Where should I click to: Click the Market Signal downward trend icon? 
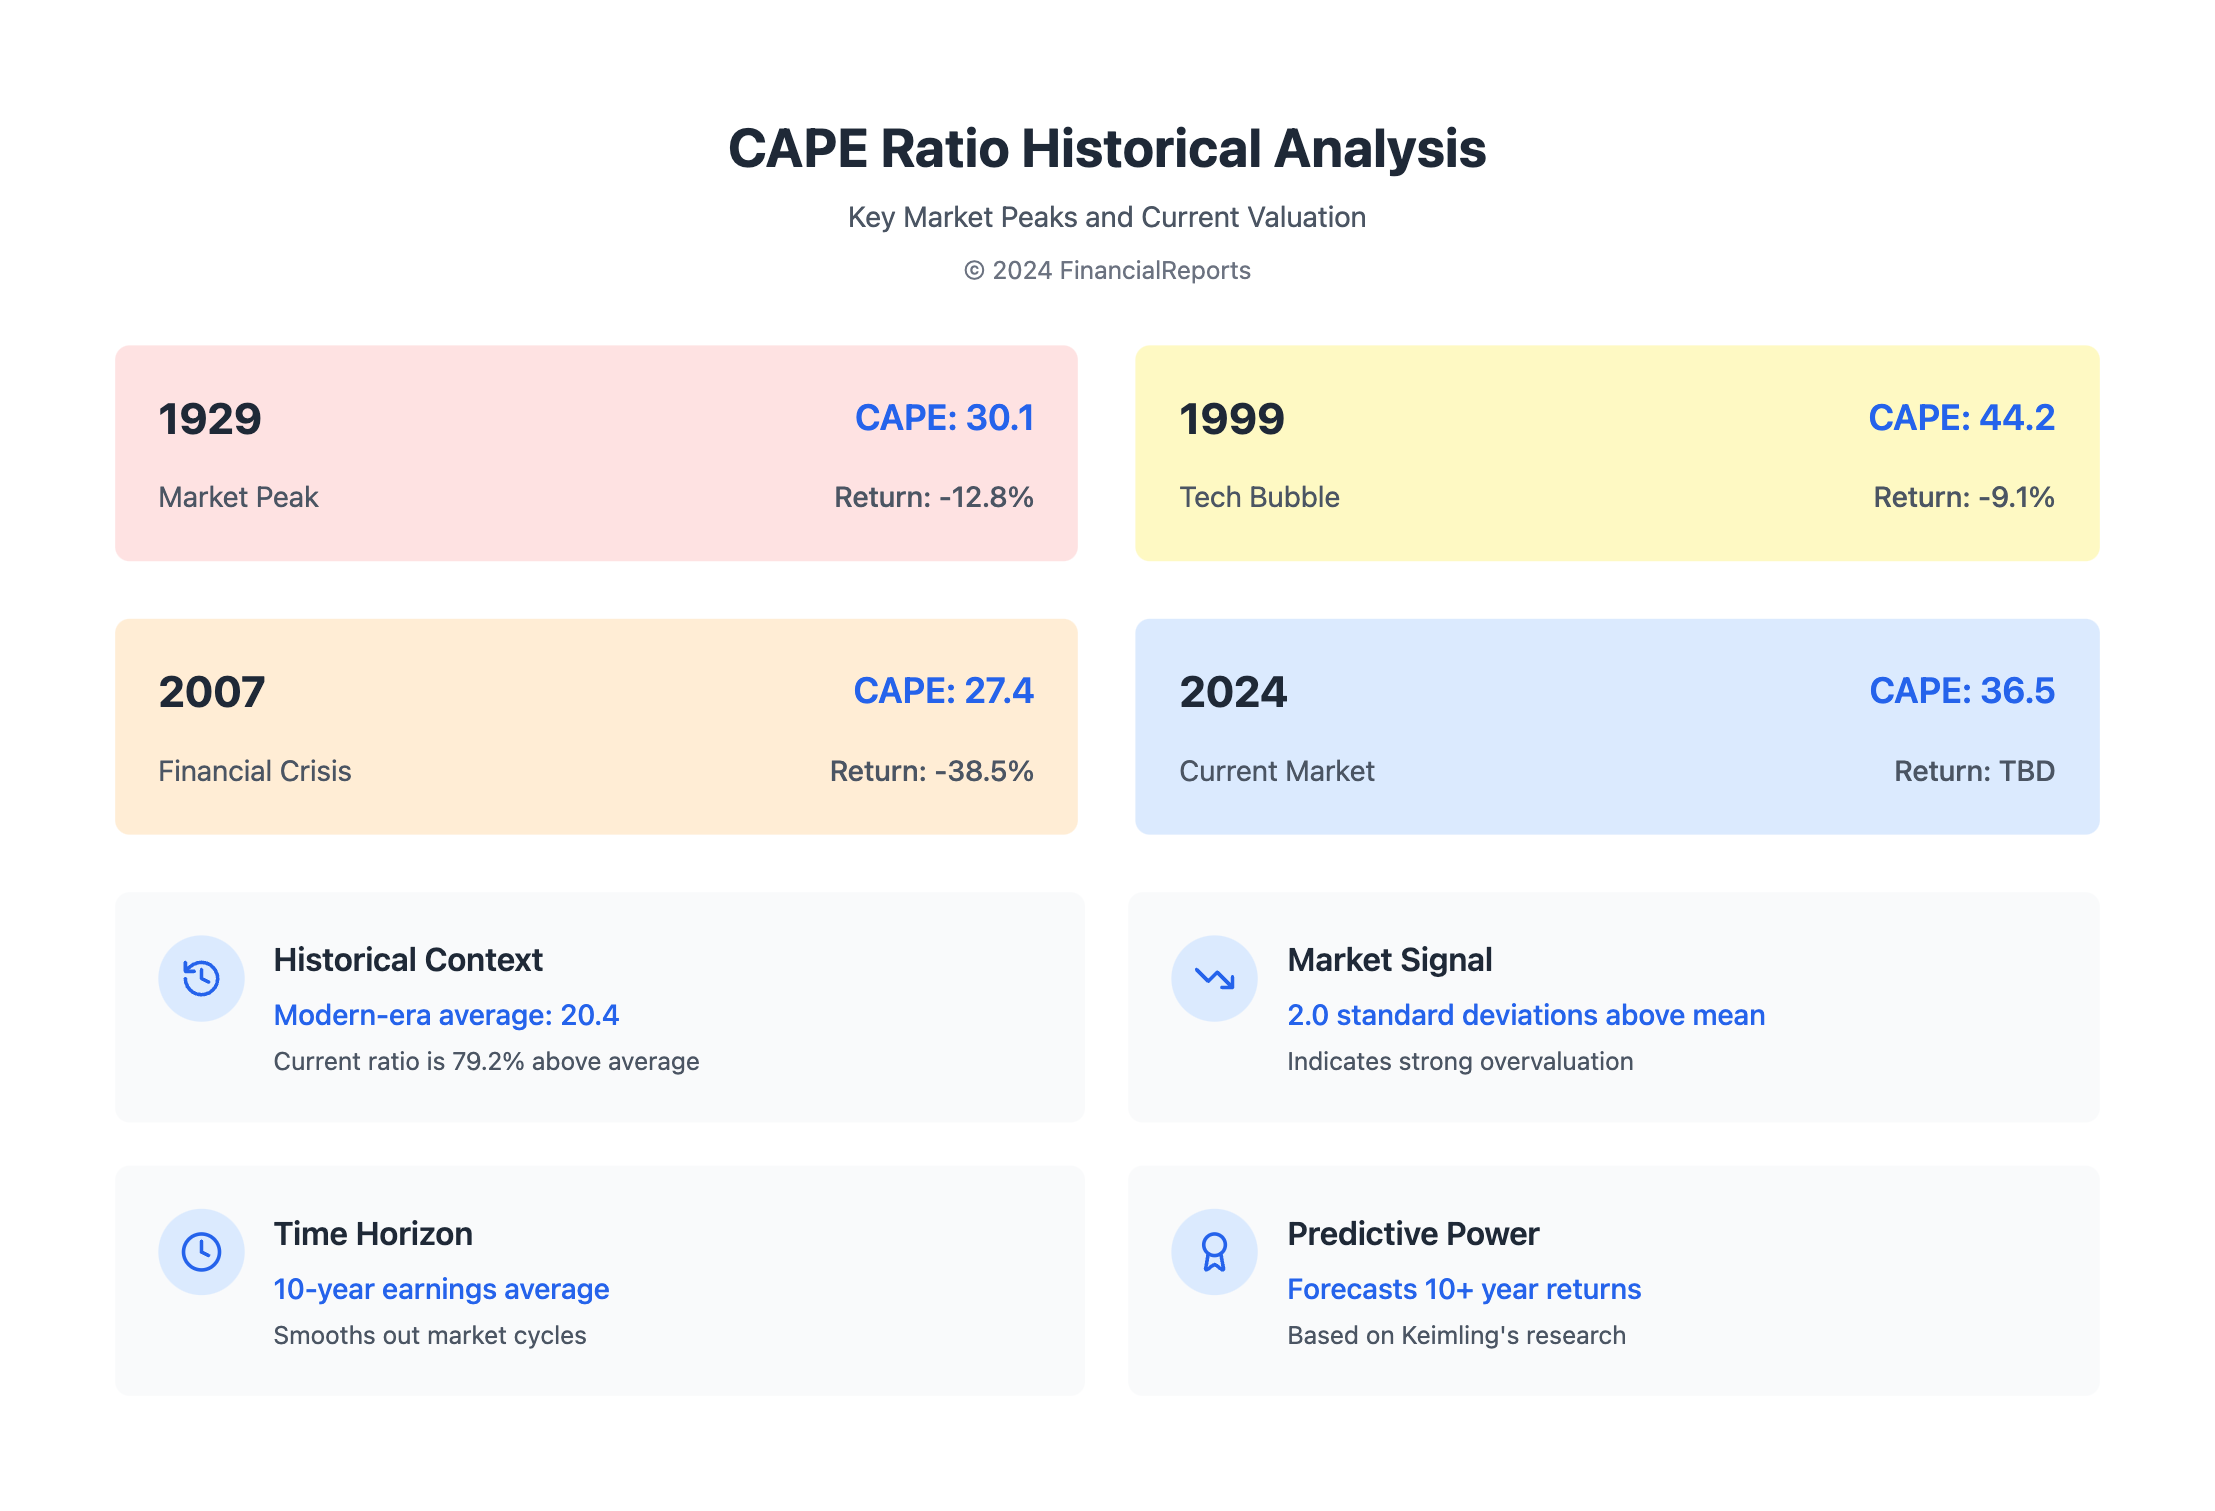pyautogui.click(x=1214, y=978)
